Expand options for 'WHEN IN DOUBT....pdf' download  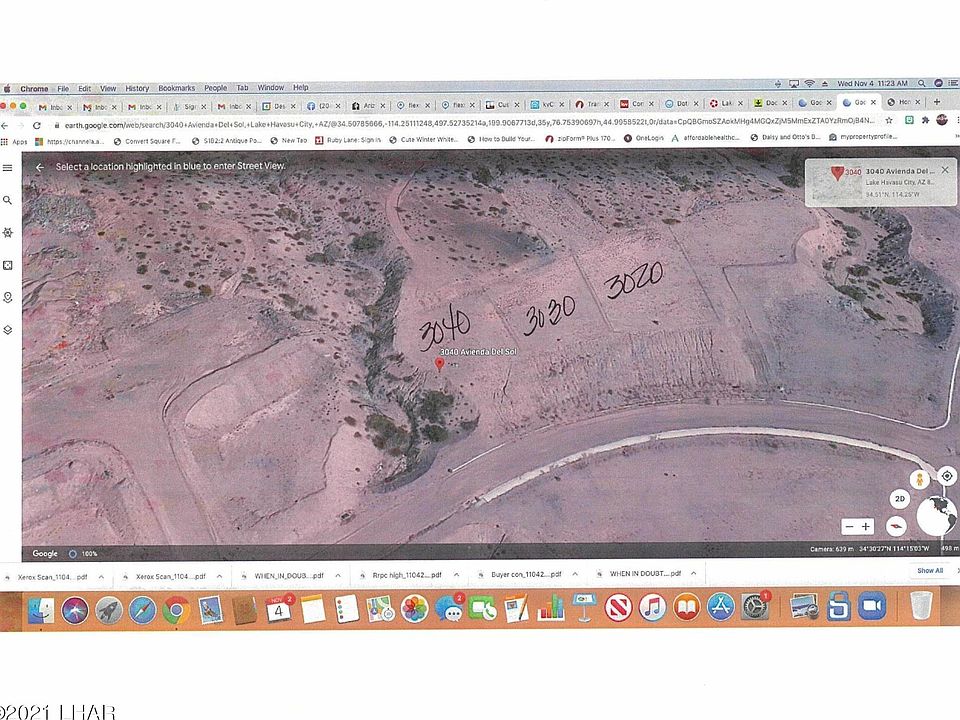[694, 574]
